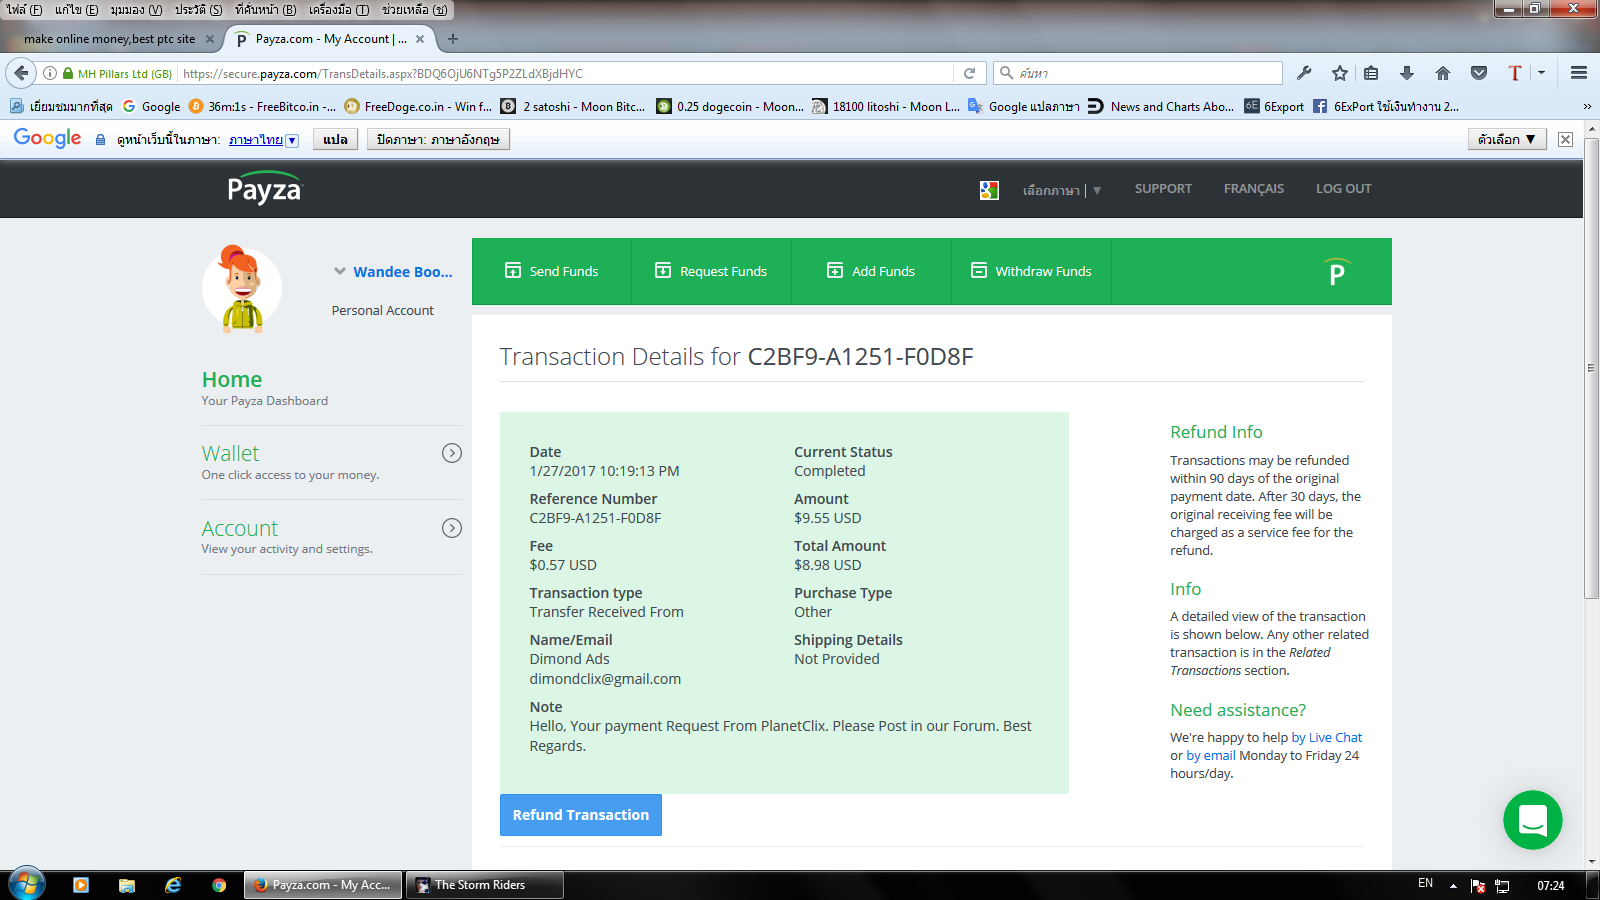
Task: Open Windows Media Player from taskbar
Action: (81, 885)
